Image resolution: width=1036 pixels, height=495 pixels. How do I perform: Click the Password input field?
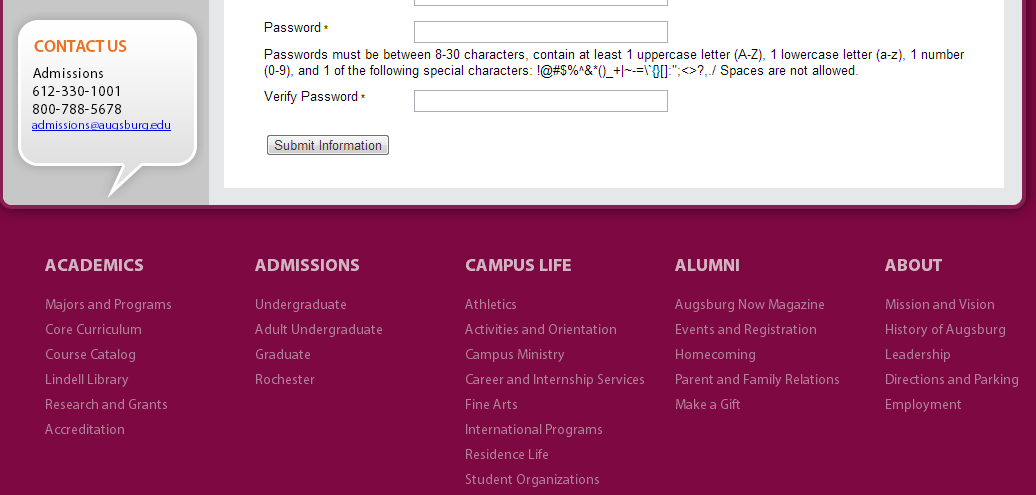[x=540, y=32]
